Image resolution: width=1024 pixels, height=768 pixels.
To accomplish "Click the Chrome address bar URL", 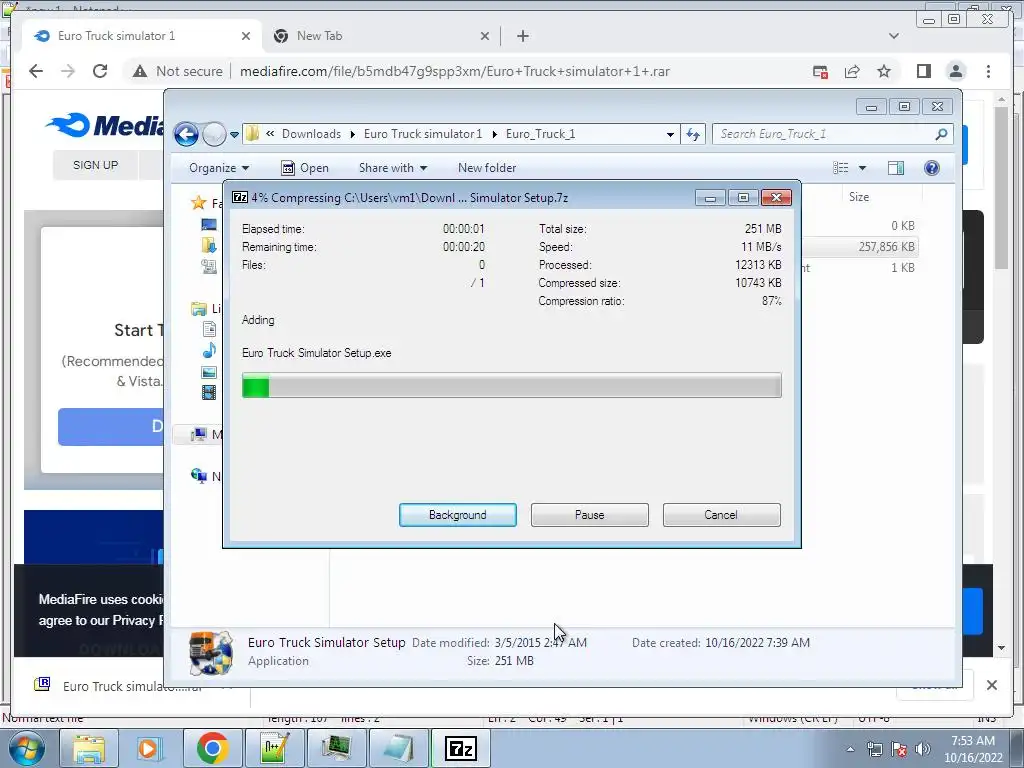I will tap(455, 71).
